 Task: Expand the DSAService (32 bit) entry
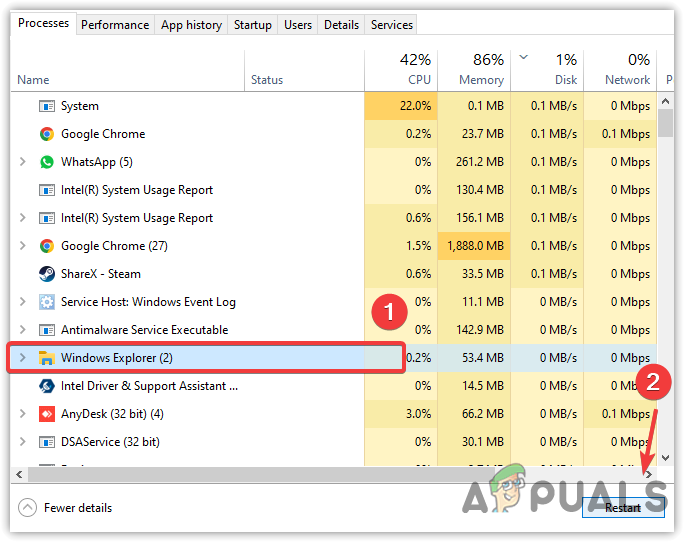point(23,442)
